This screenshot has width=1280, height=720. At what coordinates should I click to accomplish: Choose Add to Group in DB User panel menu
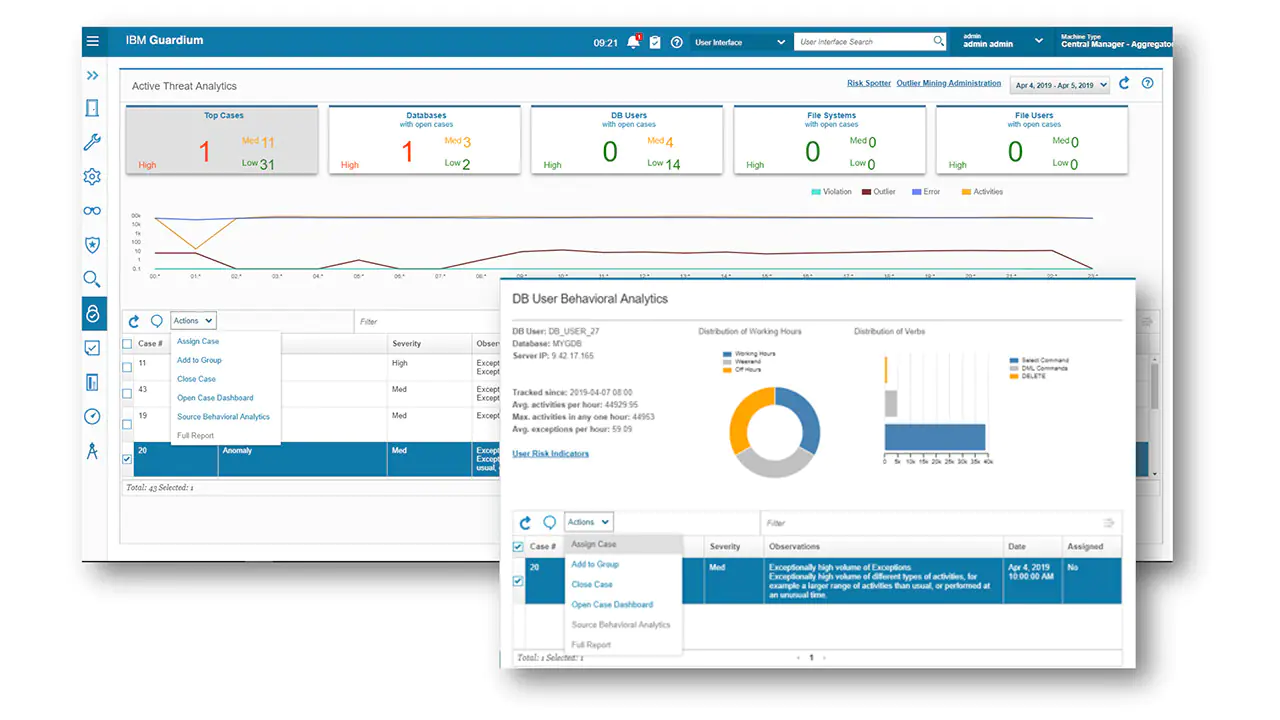pos(595,564)
